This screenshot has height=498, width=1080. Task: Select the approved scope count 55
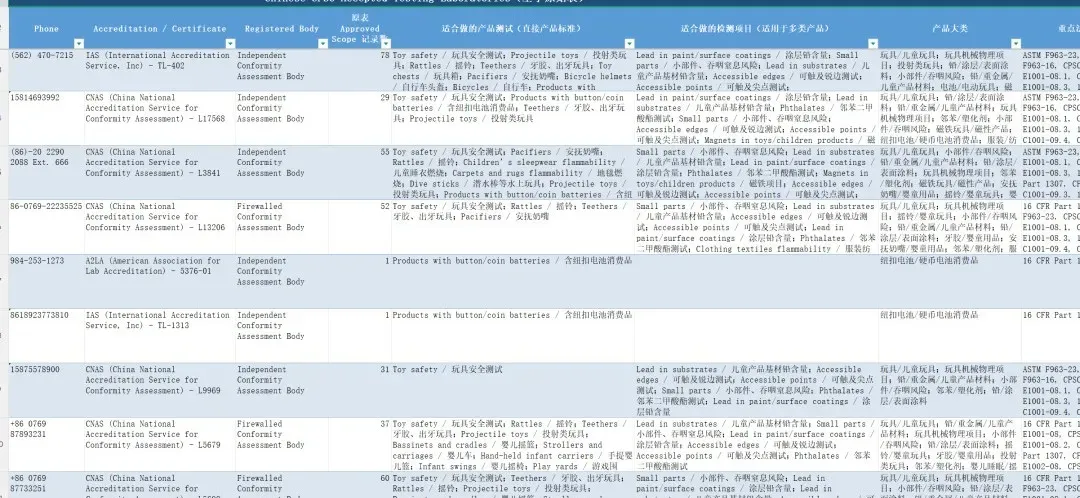point(360,172)
